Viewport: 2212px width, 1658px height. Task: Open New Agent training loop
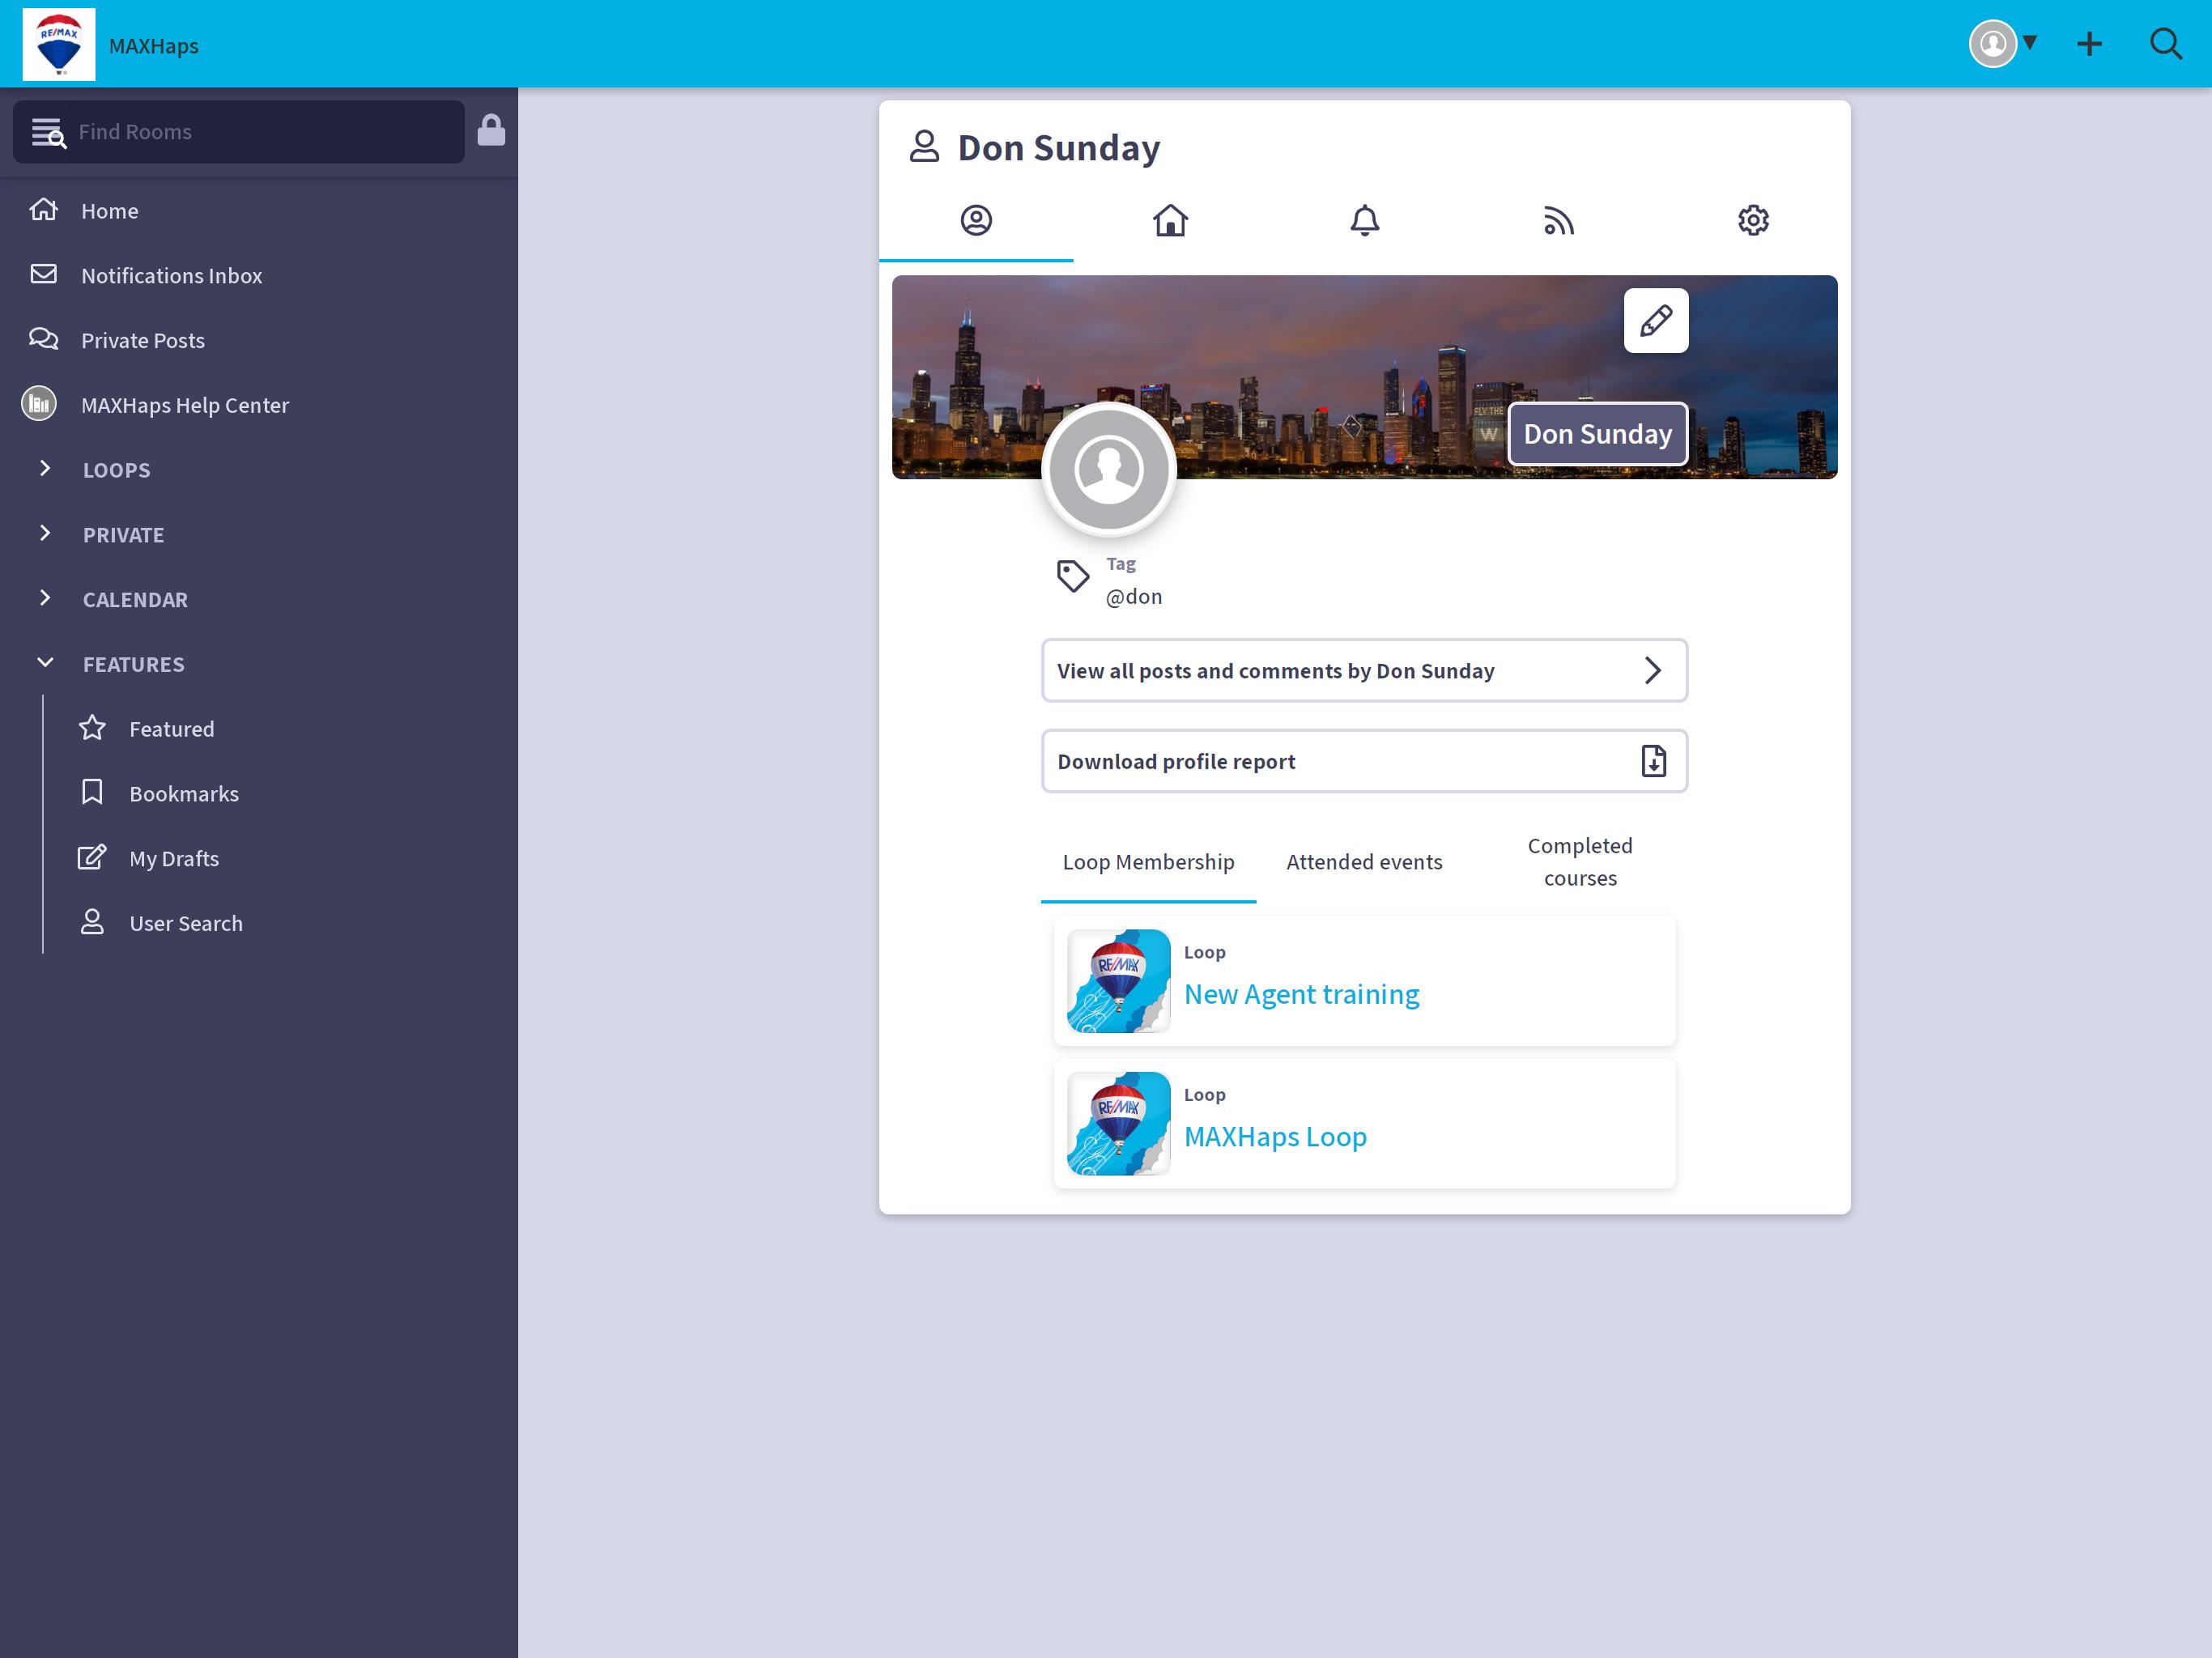pyautogui.click(x=1301, y=995)
